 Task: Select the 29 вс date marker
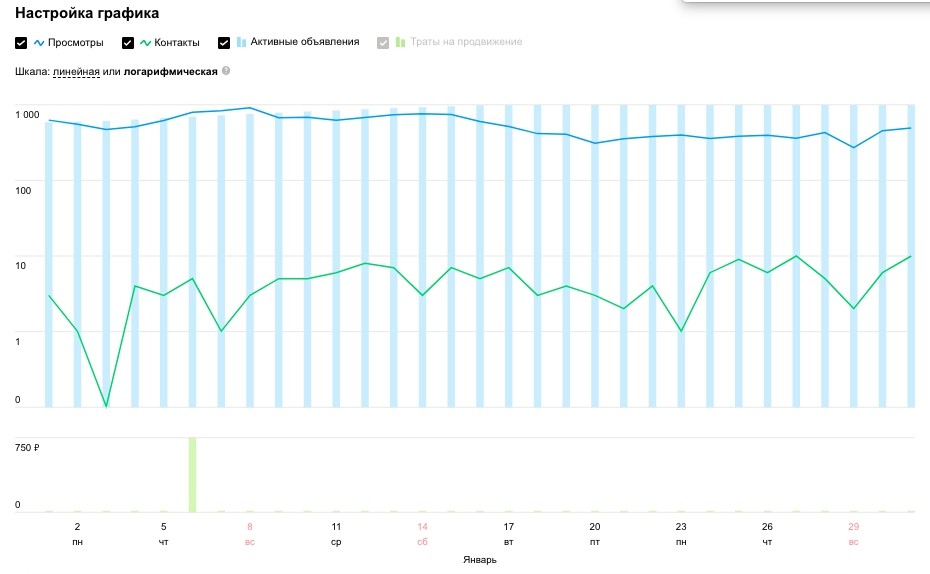(x=853, y=533)
